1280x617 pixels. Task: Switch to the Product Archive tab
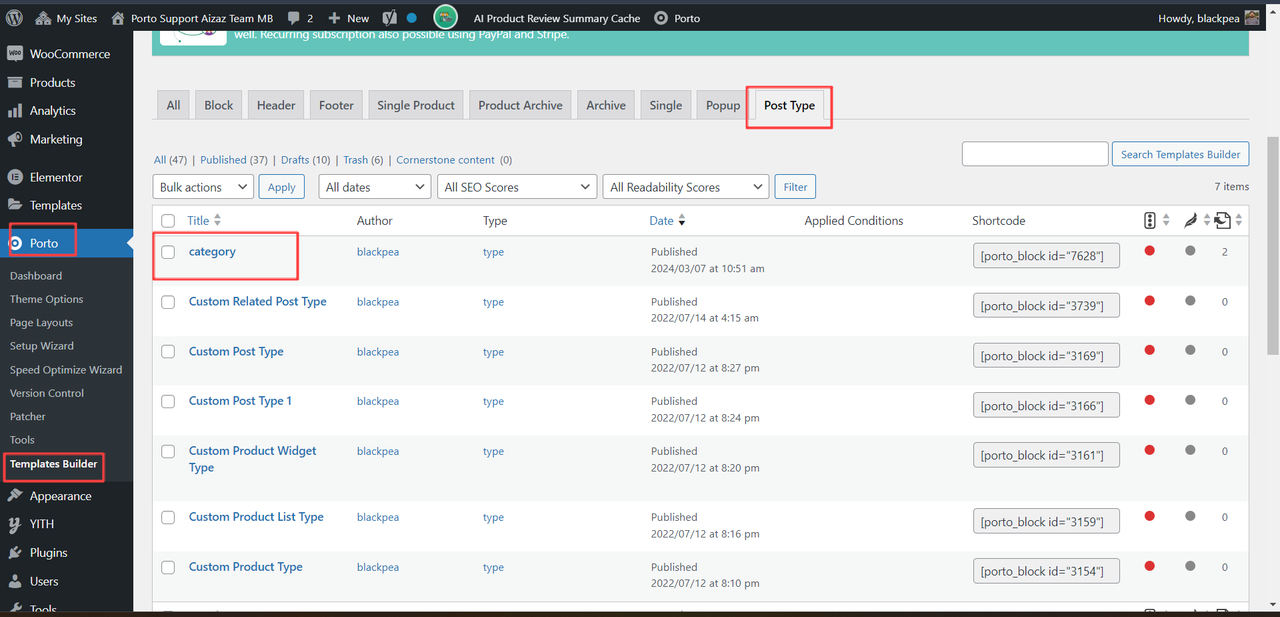pos(521,105)
